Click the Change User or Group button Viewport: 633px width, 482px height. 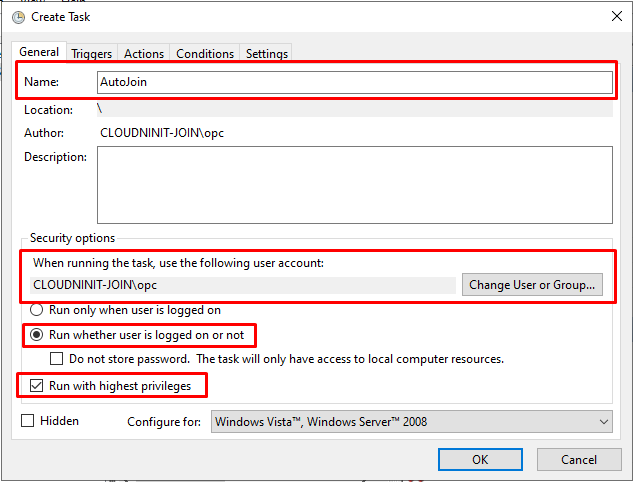coord(532,285)
